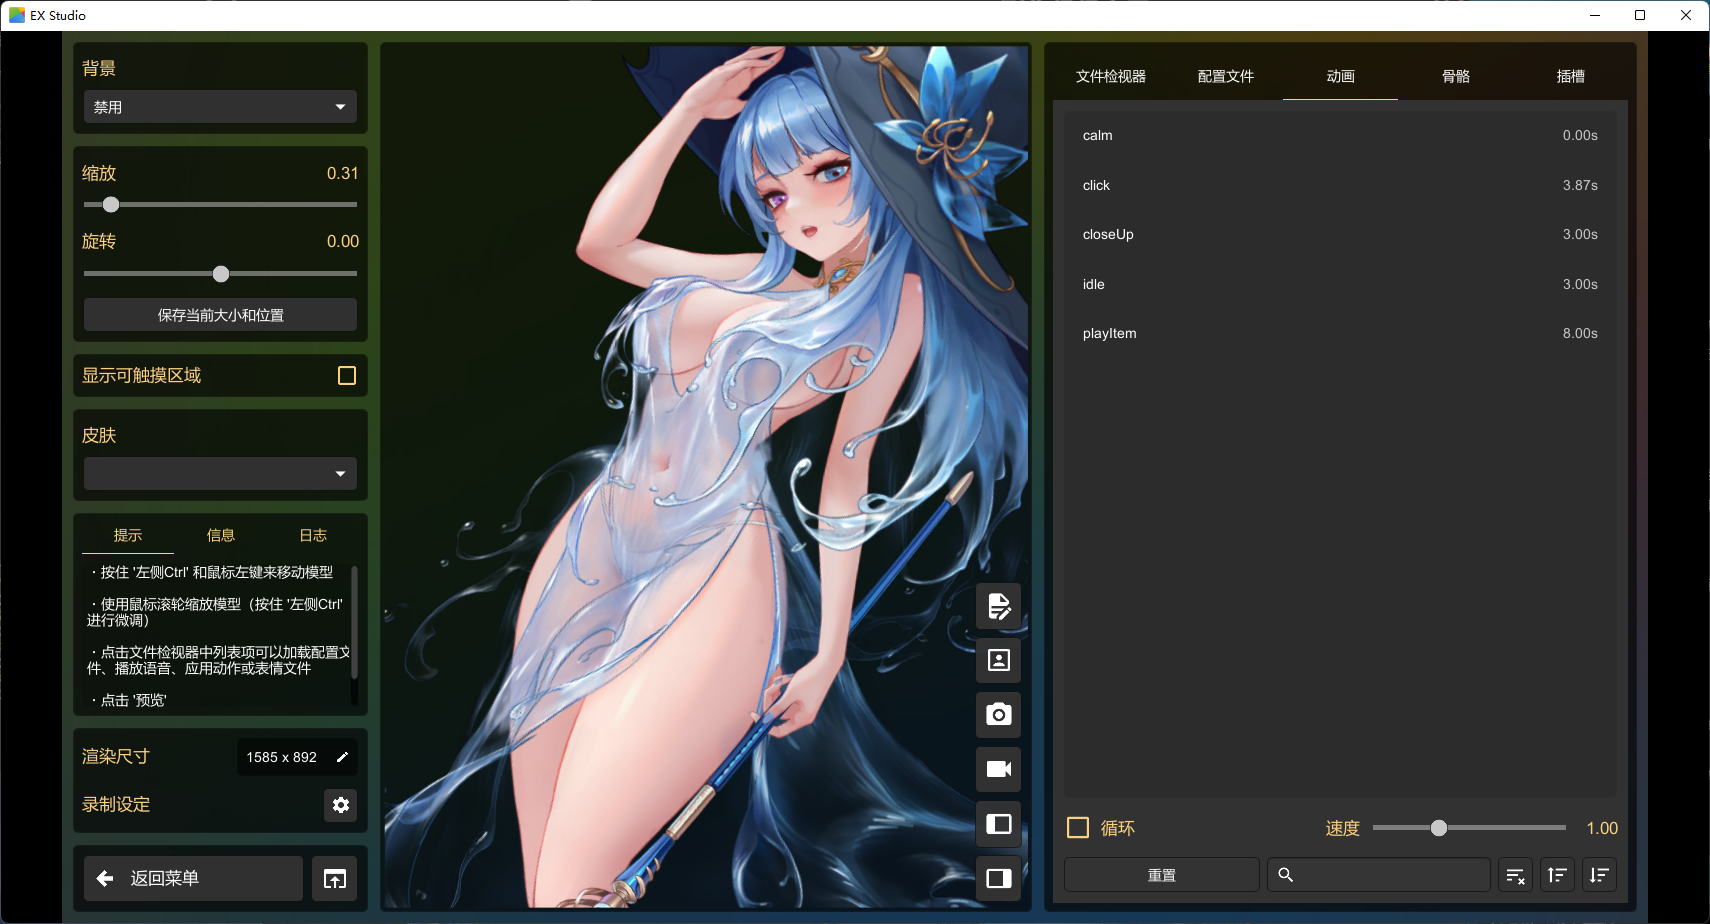Start recording with the video camera icon
Screen dimensions: 1710x924
pyautogui.click(x=998, y=769)
